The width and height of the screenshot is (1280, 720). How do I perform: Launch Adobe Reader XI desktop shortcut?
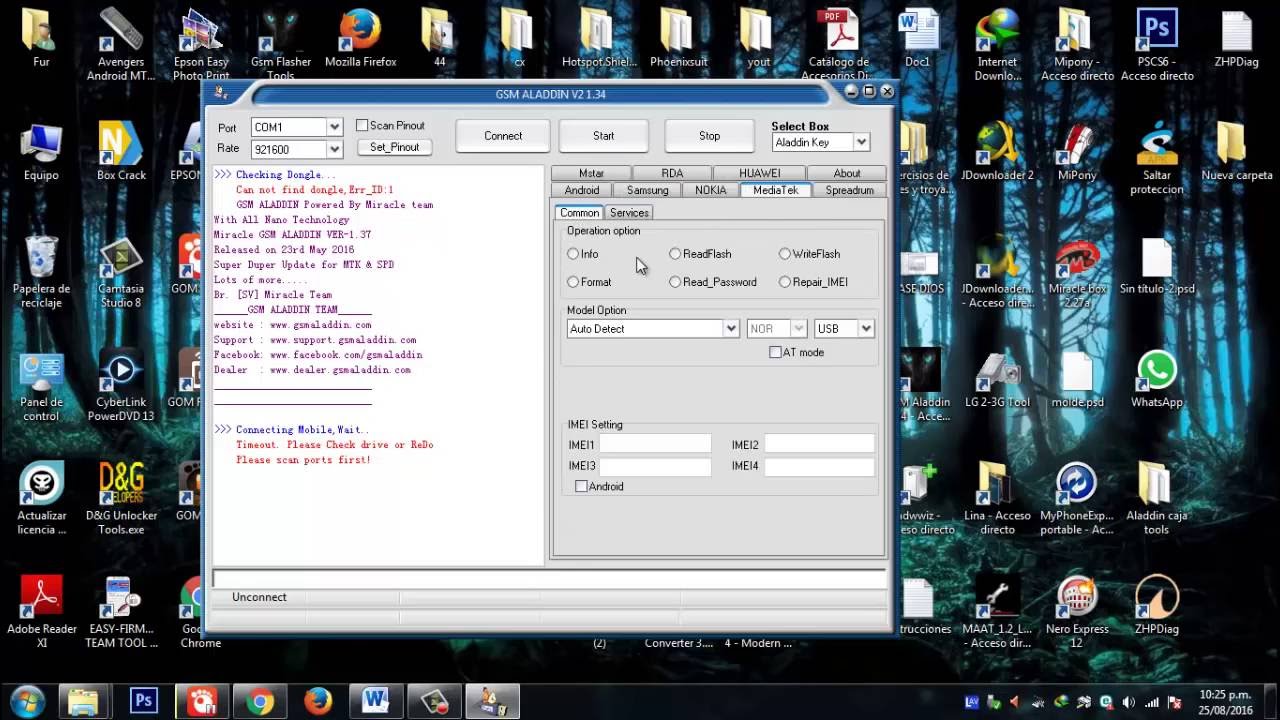pos(41,612)
